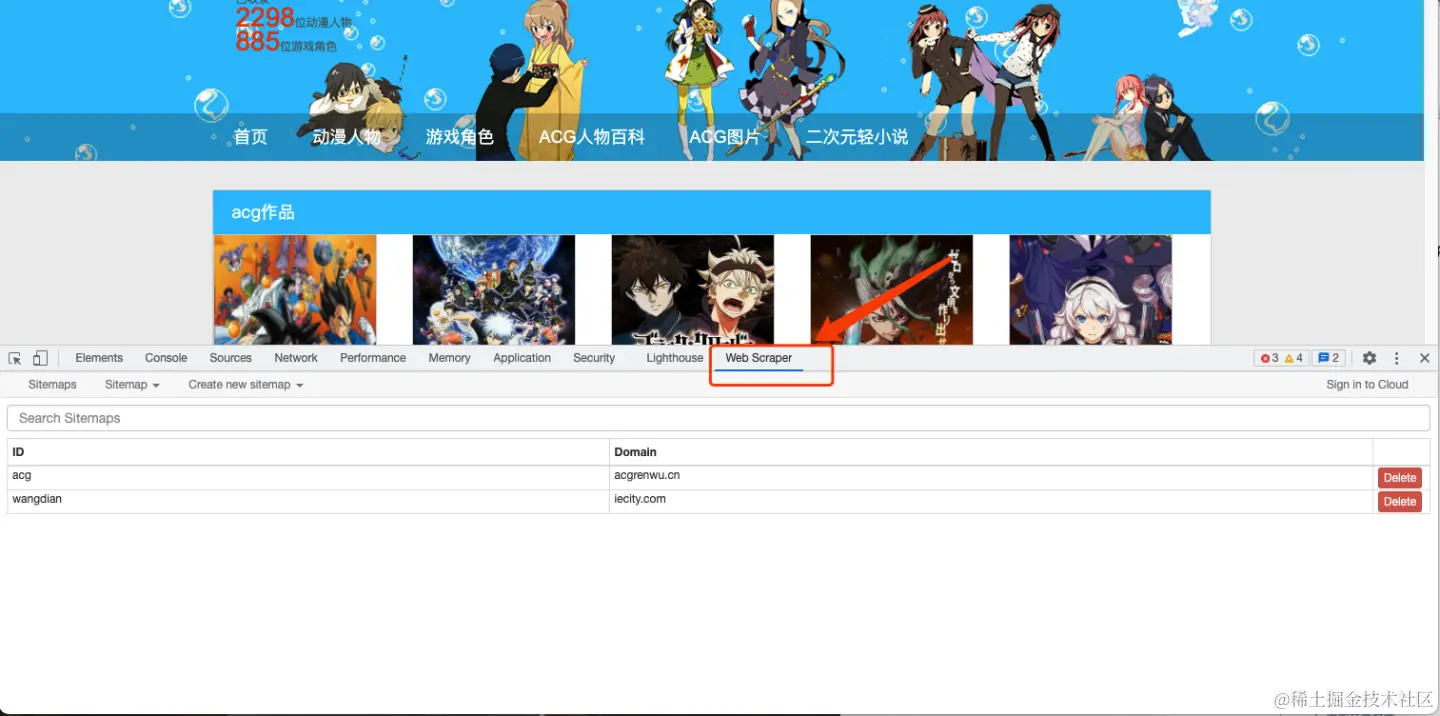Switch to the Console tab
The width and height of the screenshot is (1440, 716).
[x=166, y=358]
